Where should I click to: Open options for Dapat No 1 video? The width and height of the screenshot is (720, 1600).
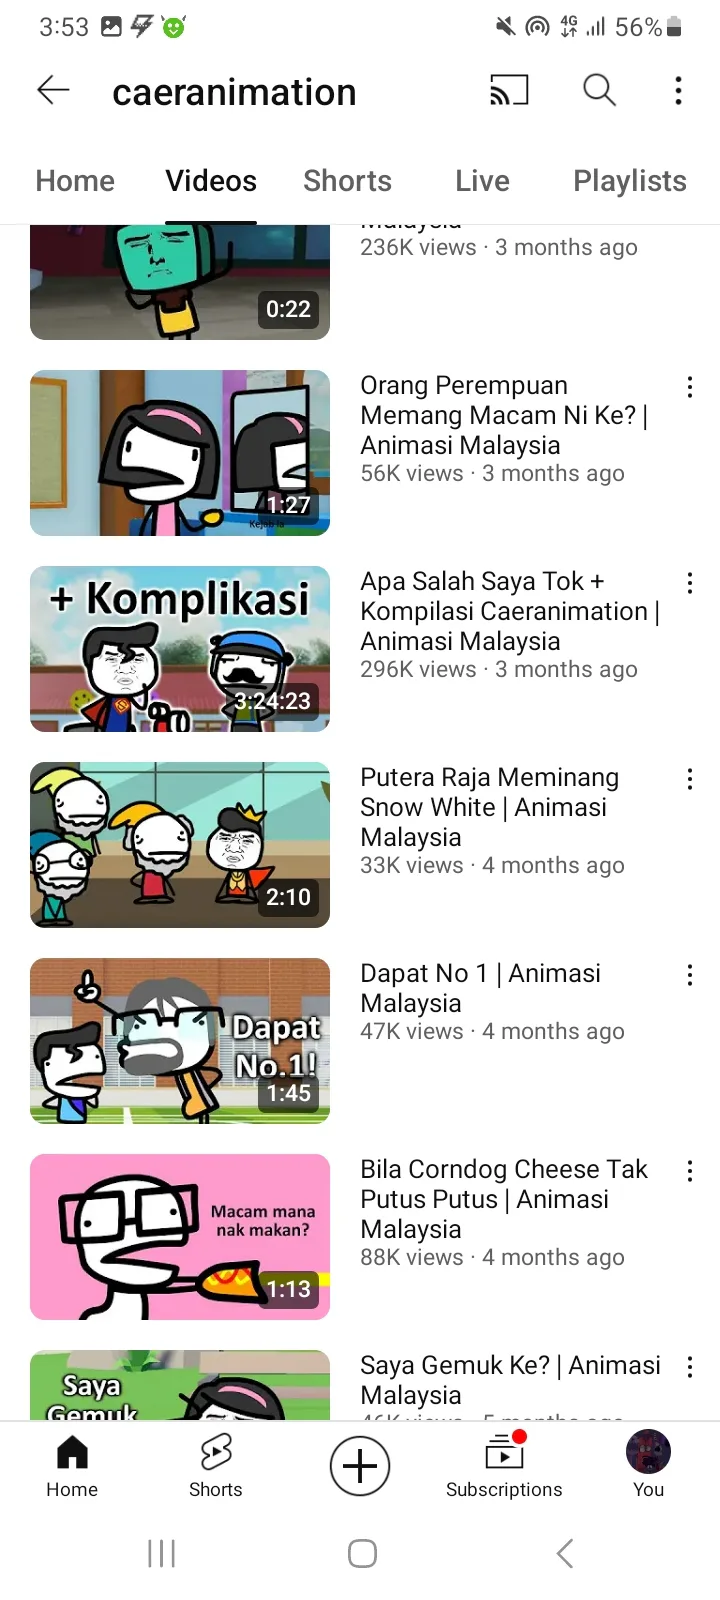click(690, 975)
